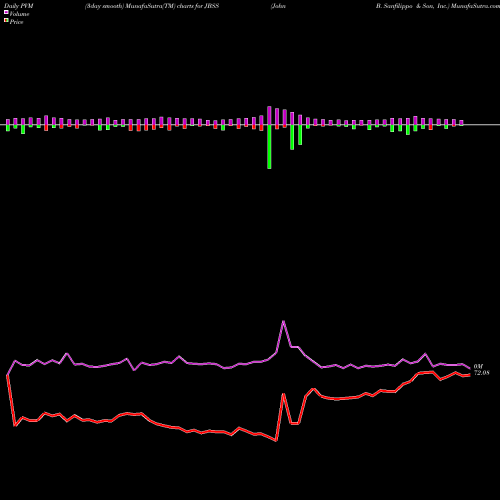Click the 'B. Sanfilippo & Son, Inc.' company name
The image size is (500, 500).
pos(413,6)
